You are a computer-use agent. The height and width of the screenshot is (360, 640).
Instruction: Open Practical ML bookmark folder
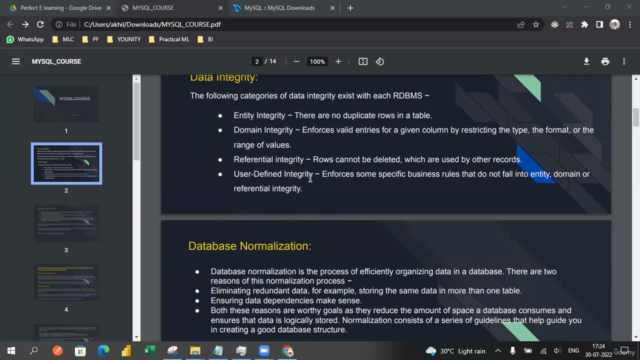coord(169,39)
